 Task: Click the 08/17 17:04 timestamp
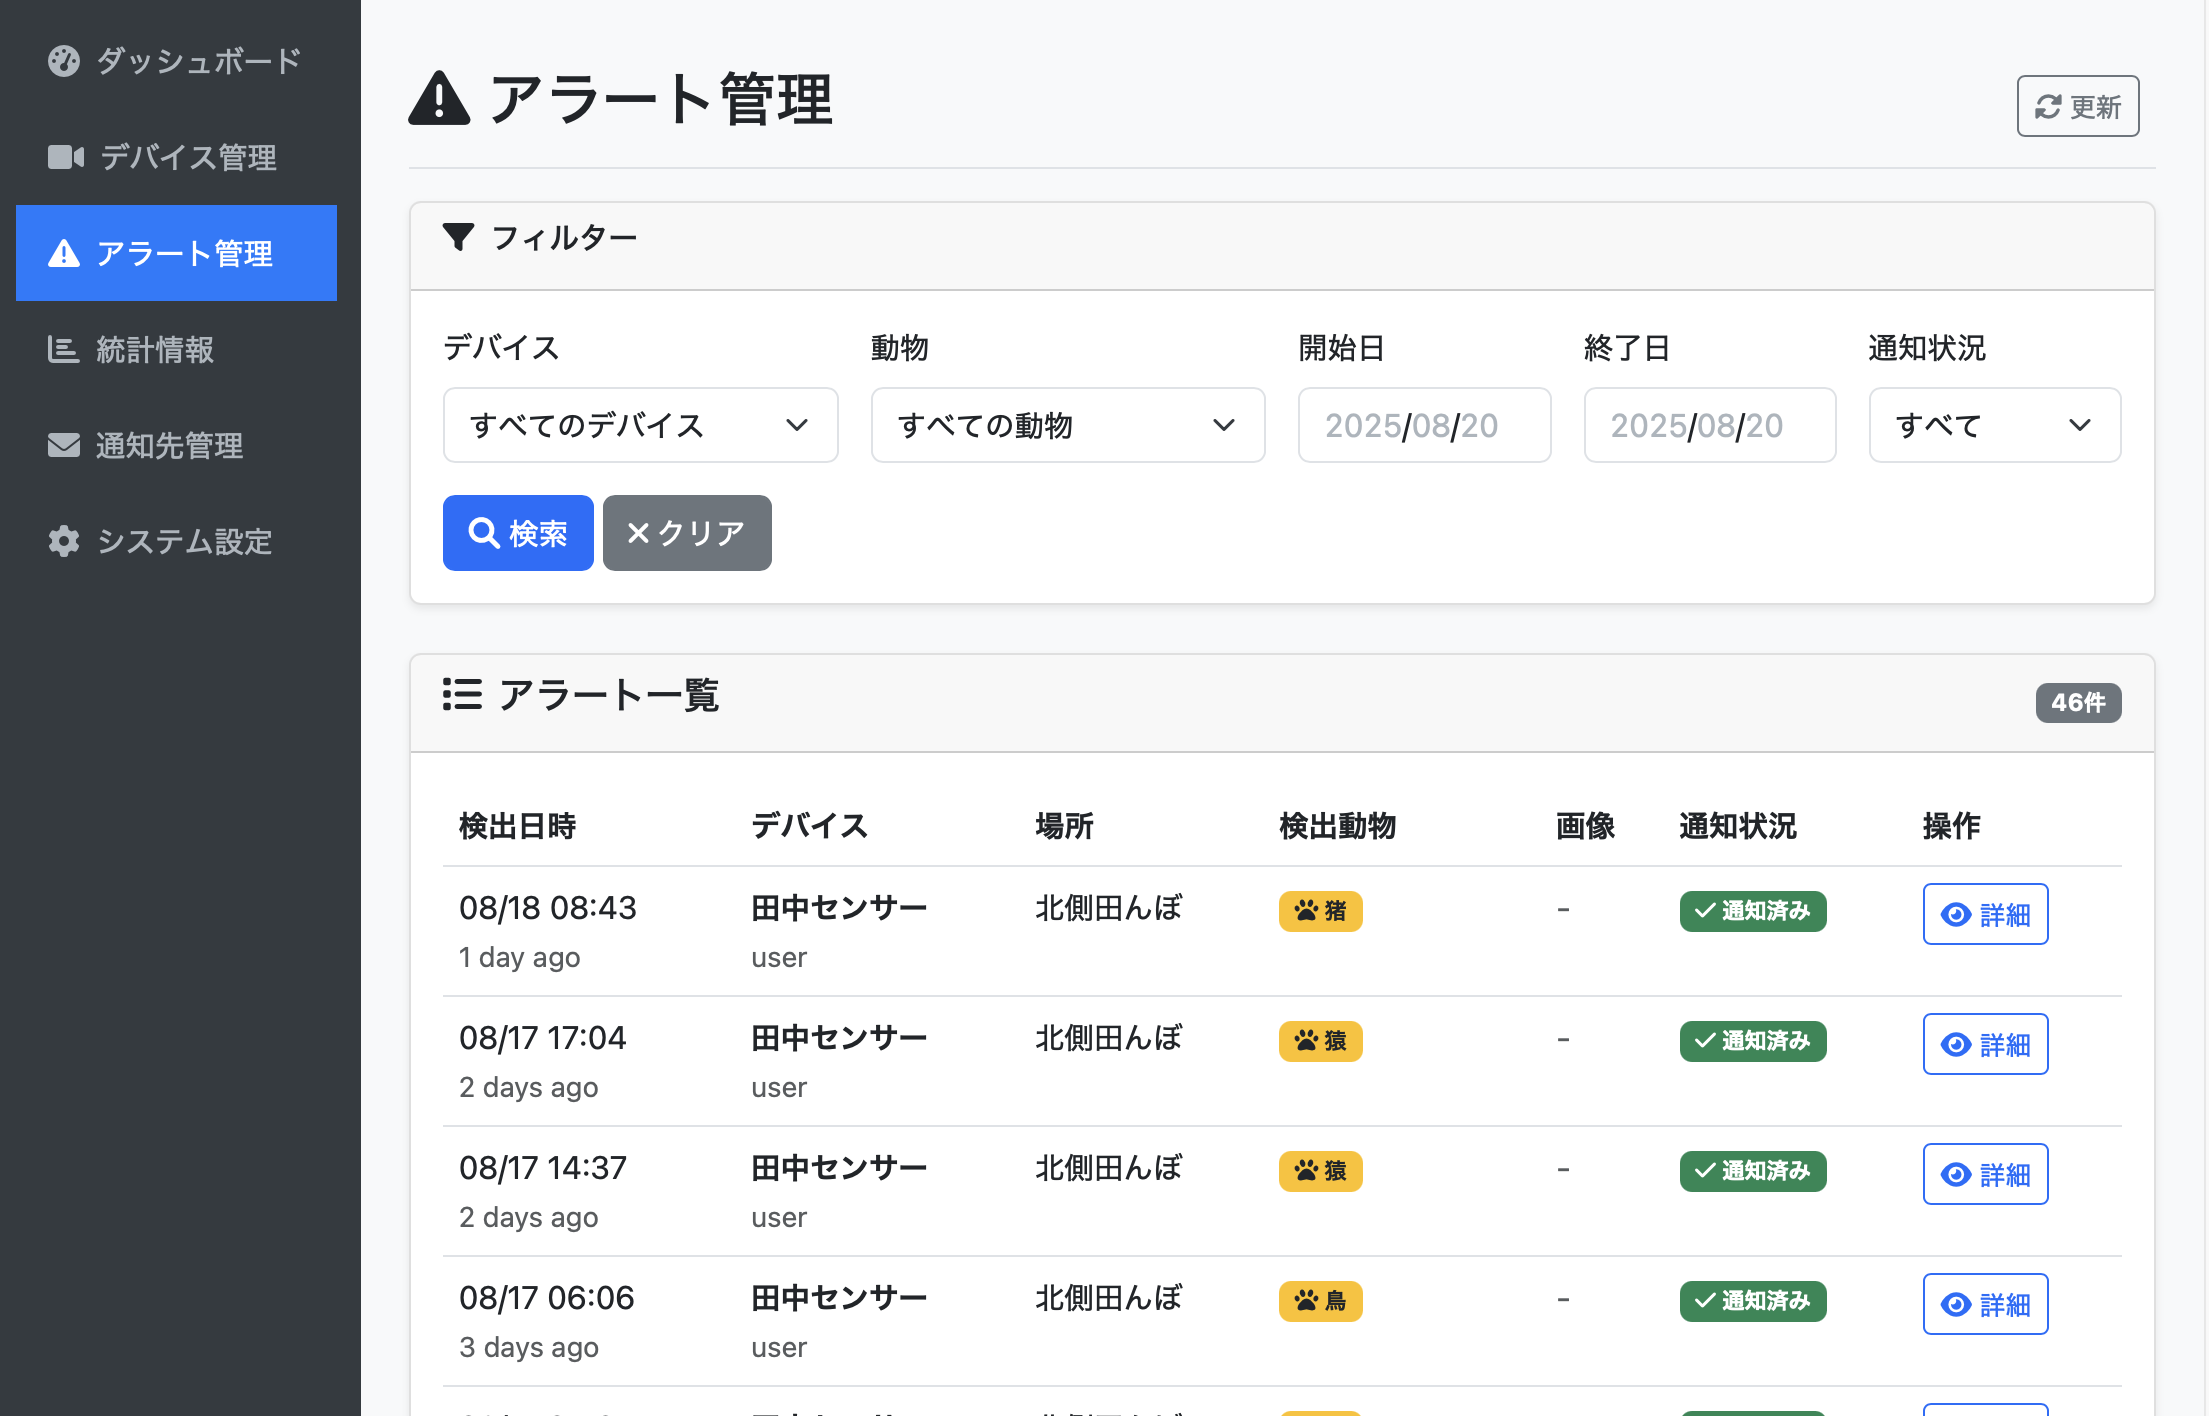542,1038
